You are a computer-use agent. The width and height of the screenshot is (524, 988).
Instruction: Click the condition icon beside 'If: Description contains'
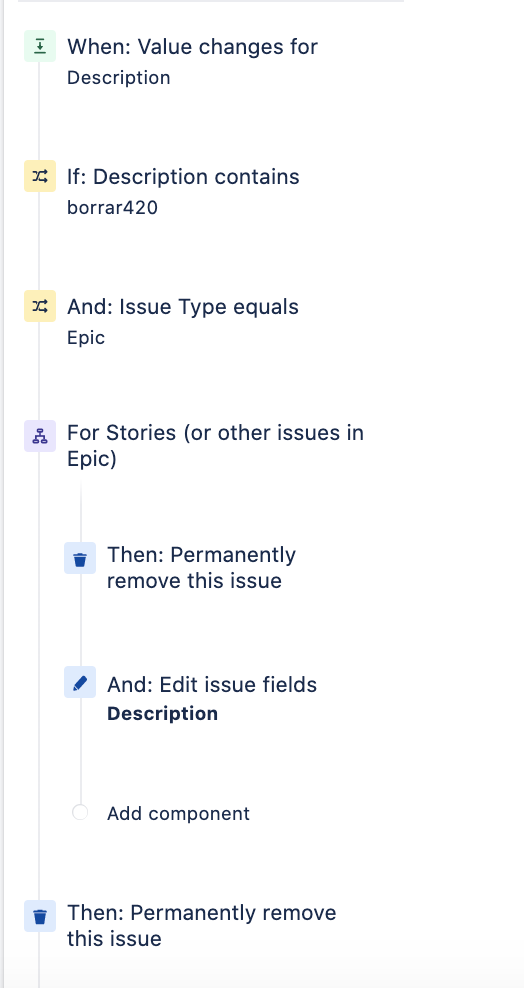[x=40, y=176]
